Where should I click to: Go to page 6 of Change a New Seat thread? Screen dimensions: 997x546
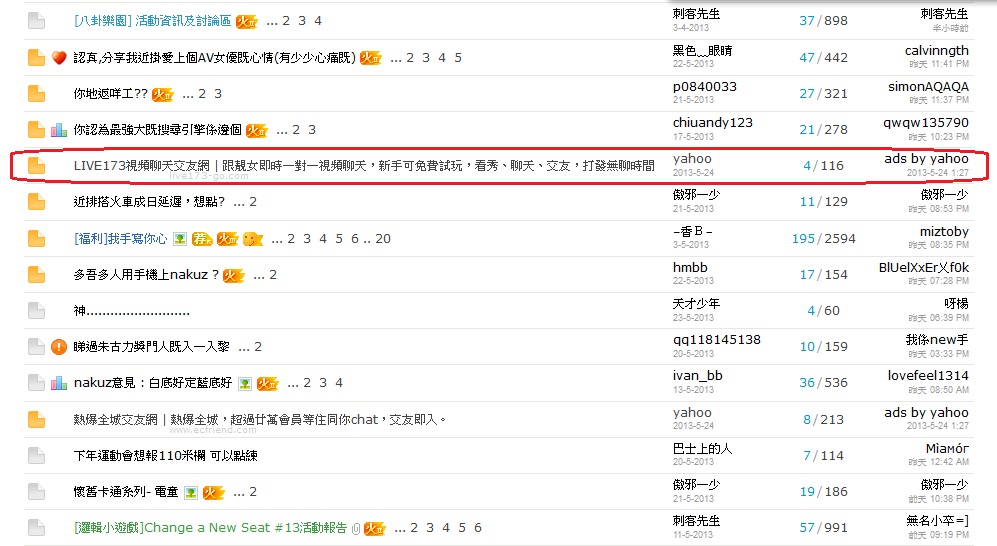478,528
